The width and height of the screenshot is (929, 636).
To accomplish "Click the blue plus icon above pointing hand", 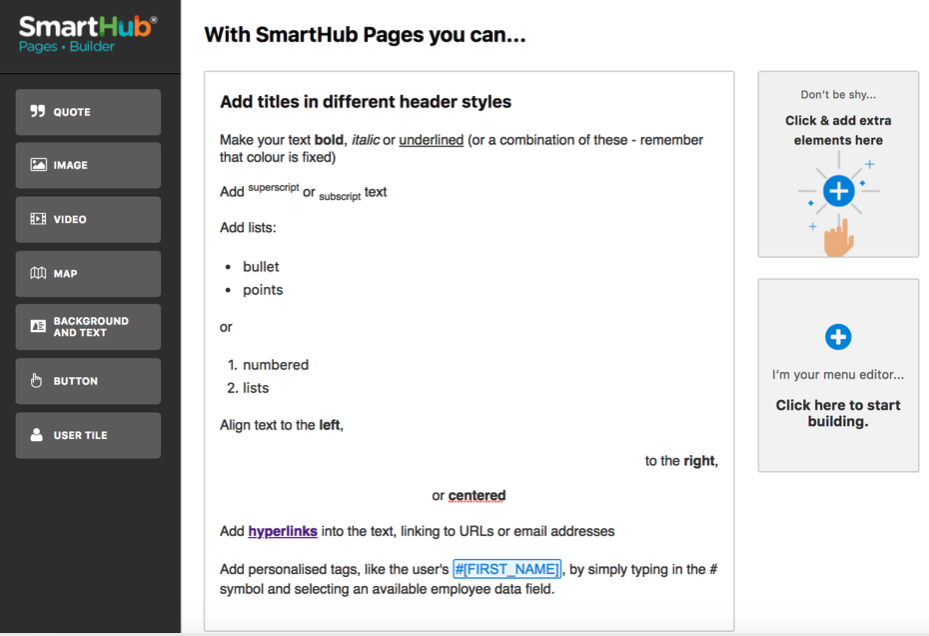I will [x=838, y=191].
